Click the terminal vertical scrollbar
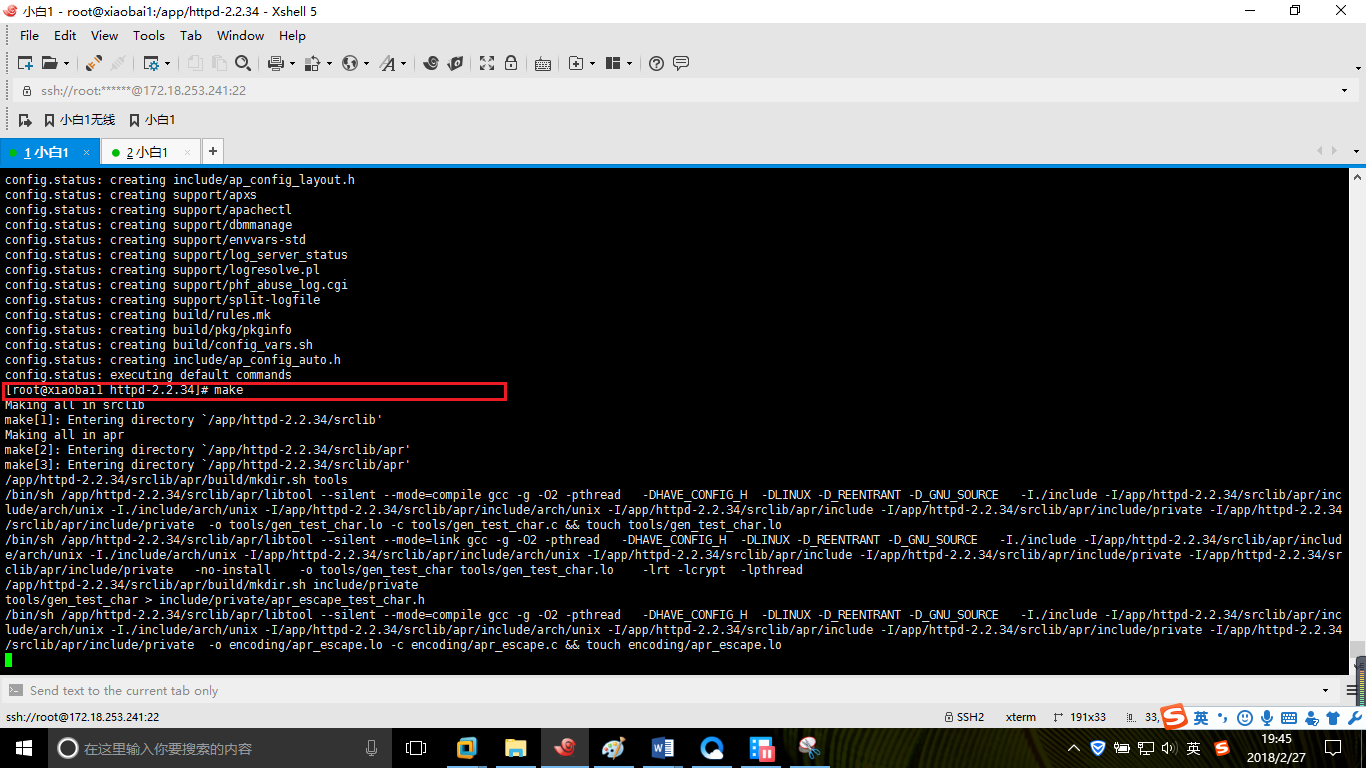Image resolution: width=1366 pixels, height=768 pixels. pos(1357,420)
